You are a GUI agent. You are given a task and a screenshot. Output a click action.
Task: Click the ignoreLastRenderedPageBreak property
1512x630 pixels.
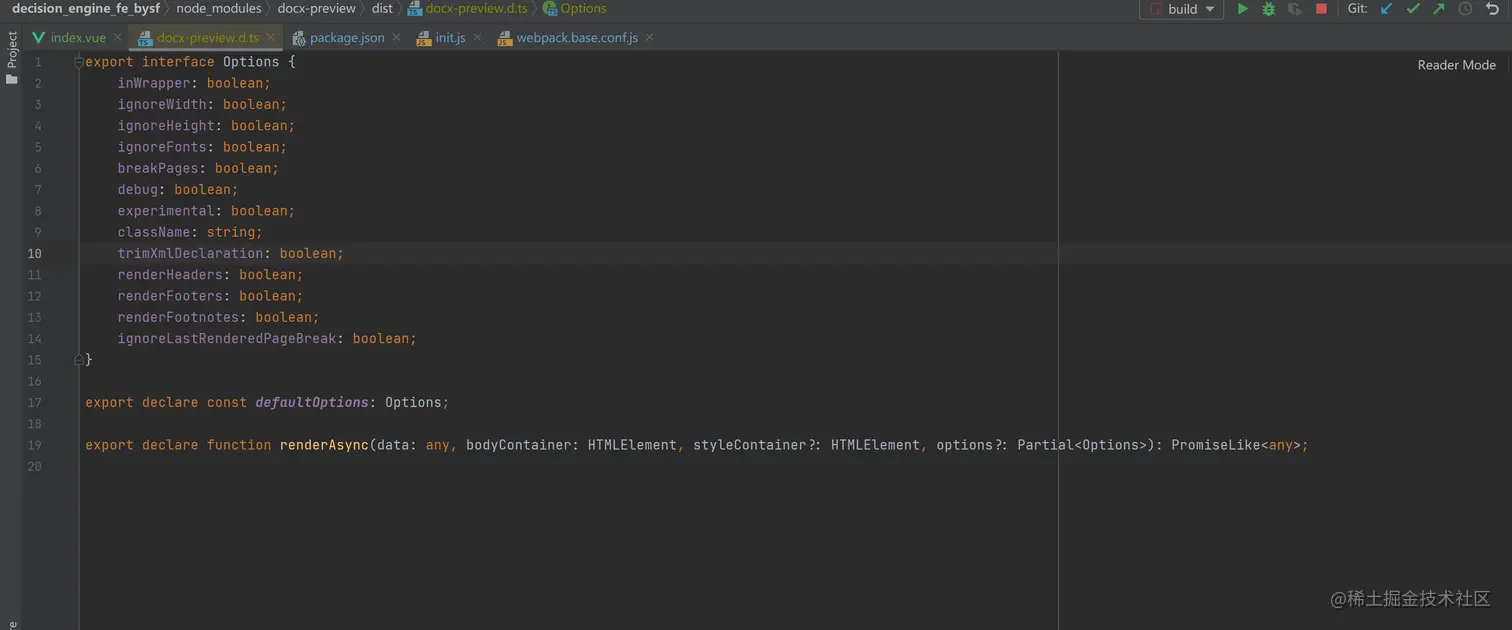(x=227, y=339)
